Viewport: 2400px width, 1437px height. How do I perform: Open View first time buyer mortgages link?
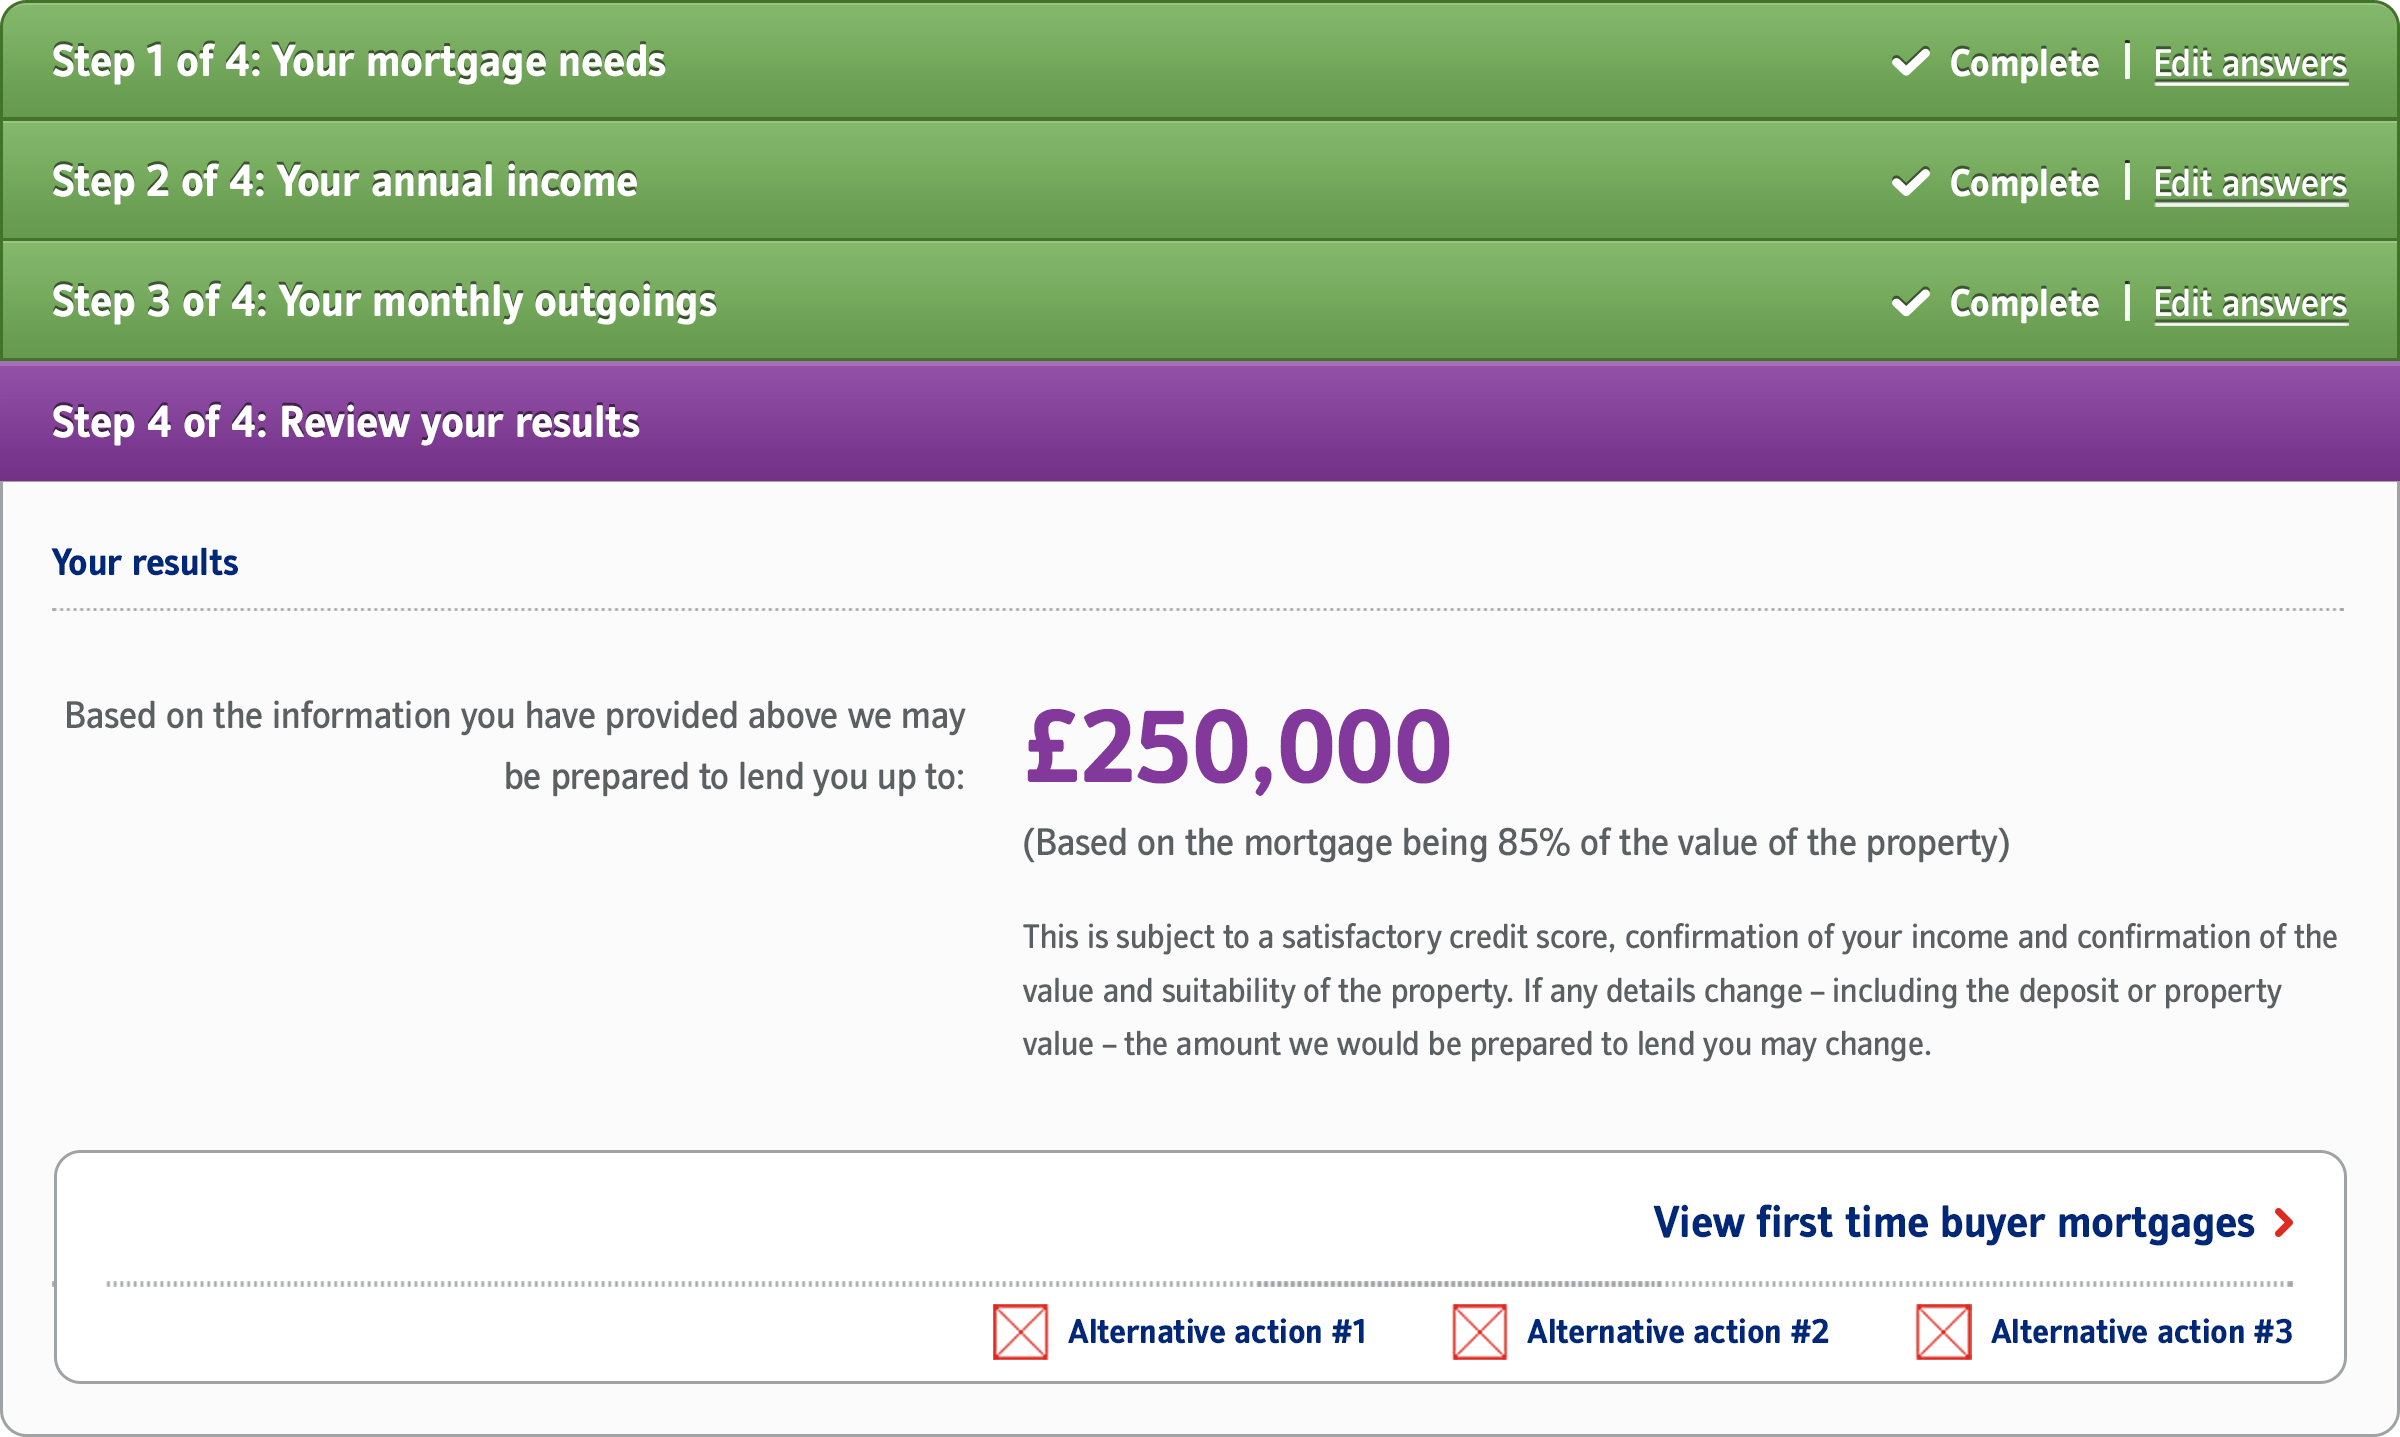click(x=1953, y=1222)
